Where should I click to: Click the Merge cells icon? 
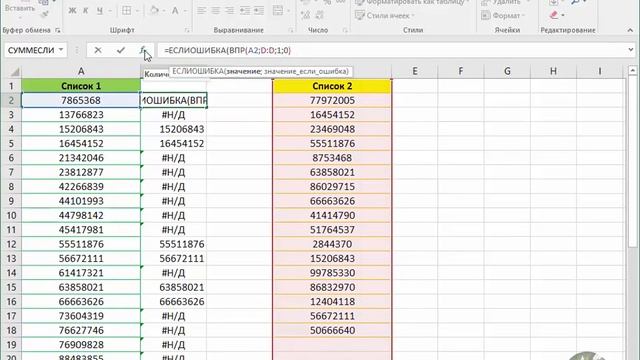point(278,11)
